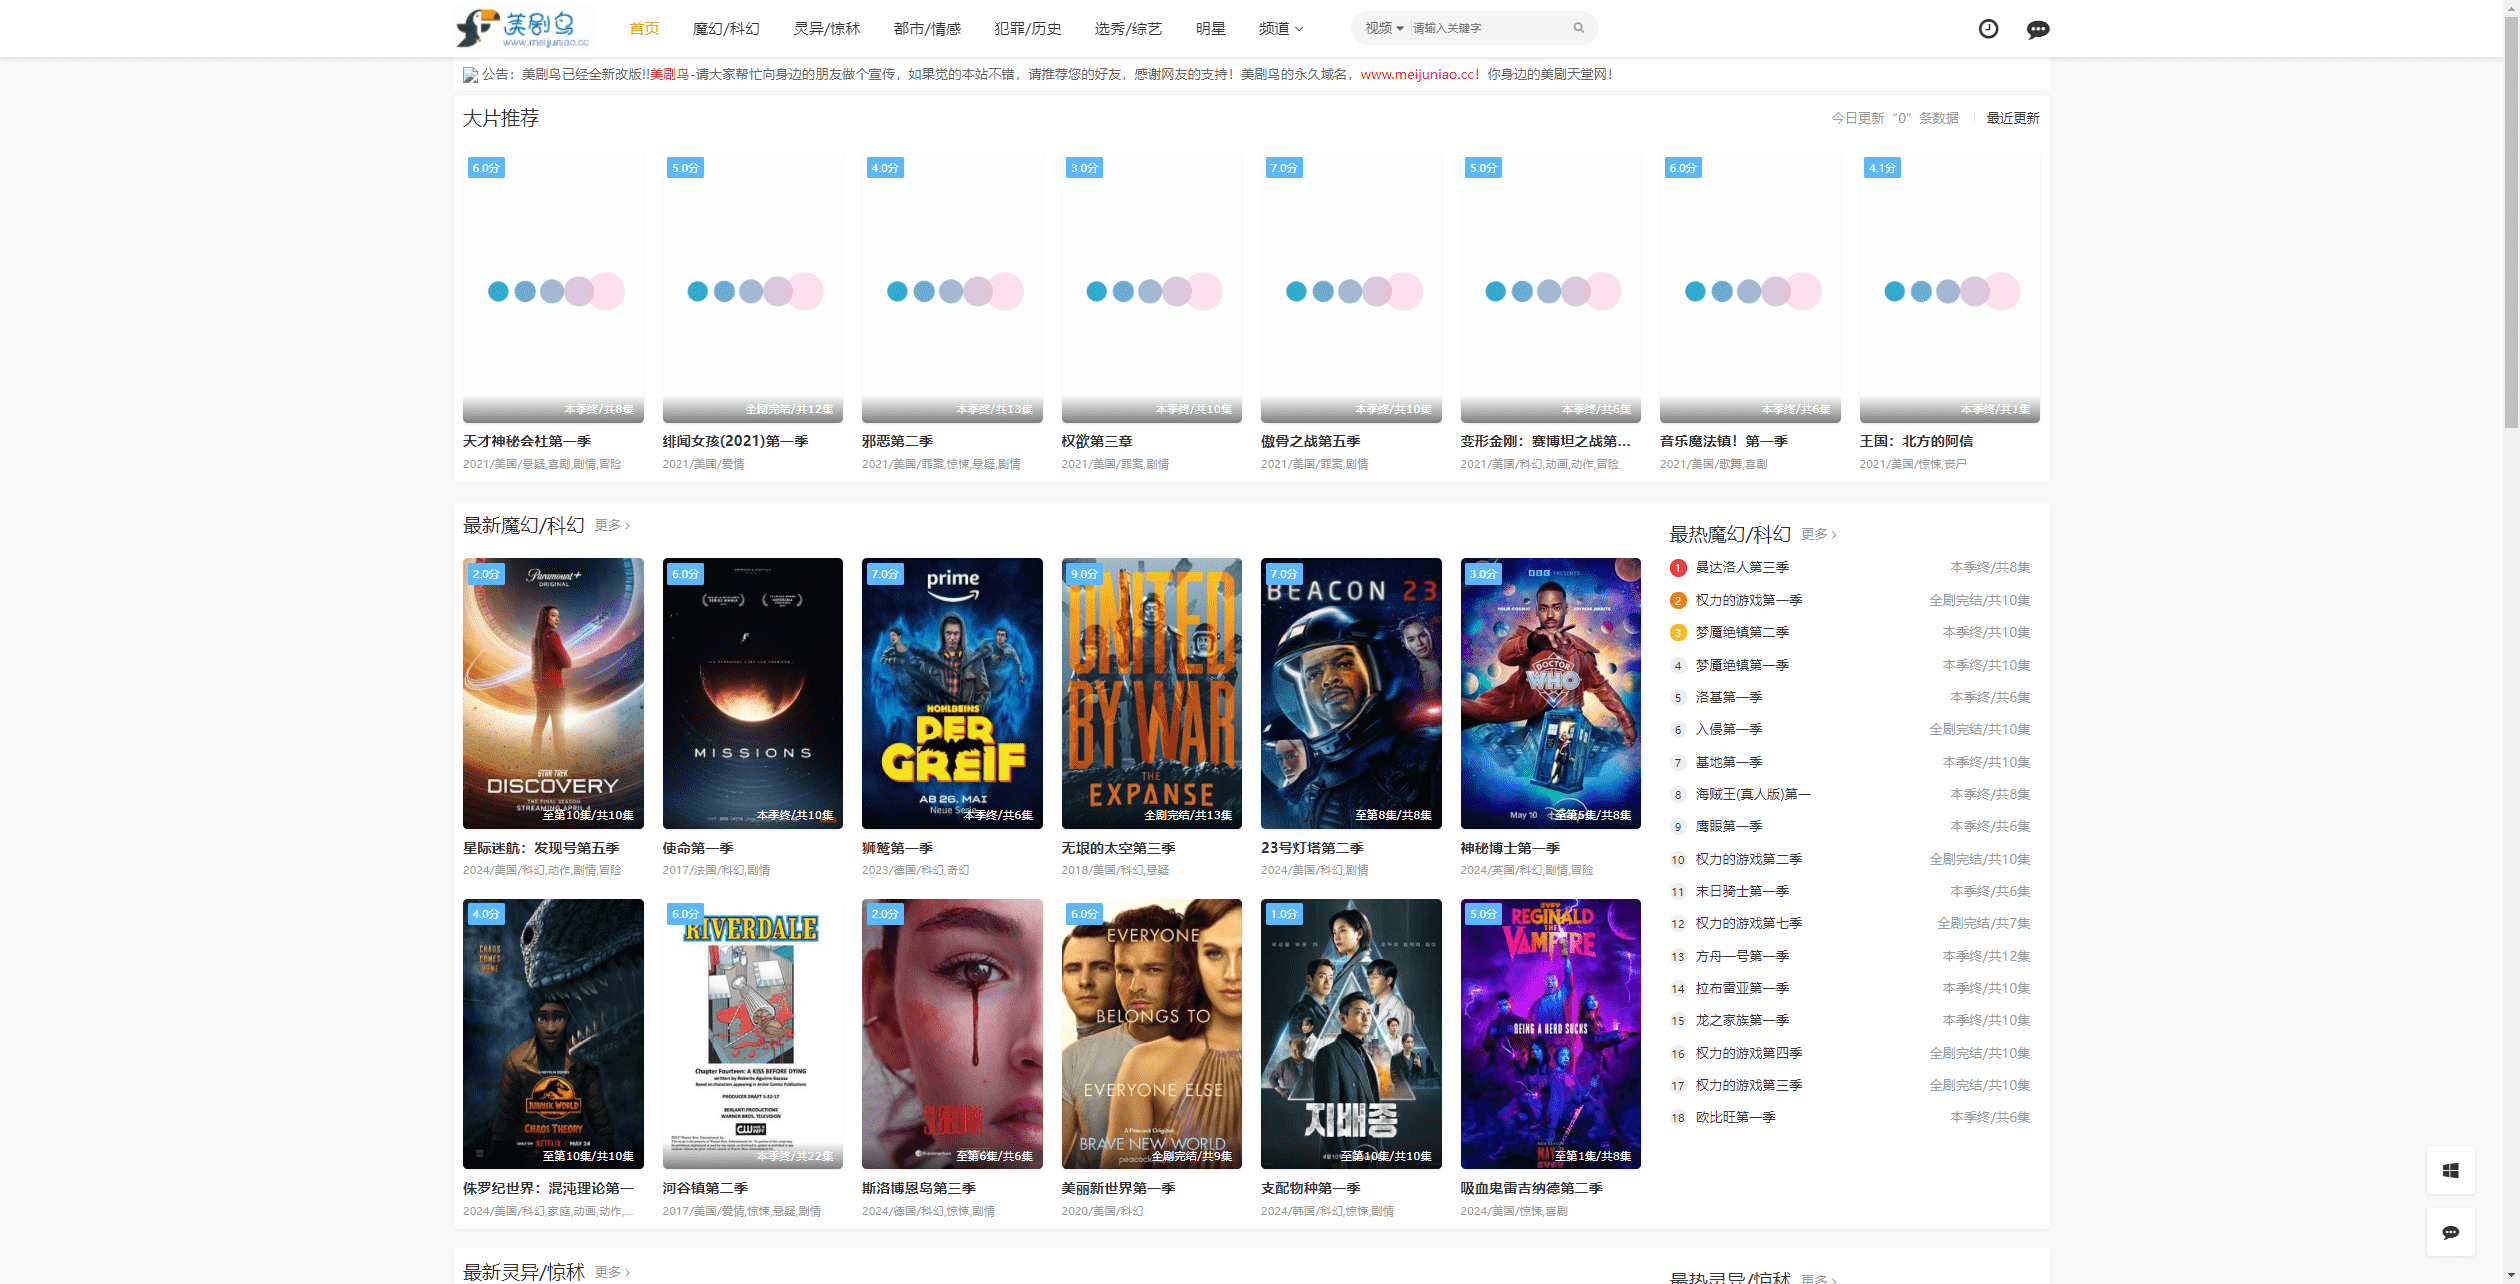2520x1284 pixels.
Task: Open the 灵异/惊悚 category
Action: (826, 28)
